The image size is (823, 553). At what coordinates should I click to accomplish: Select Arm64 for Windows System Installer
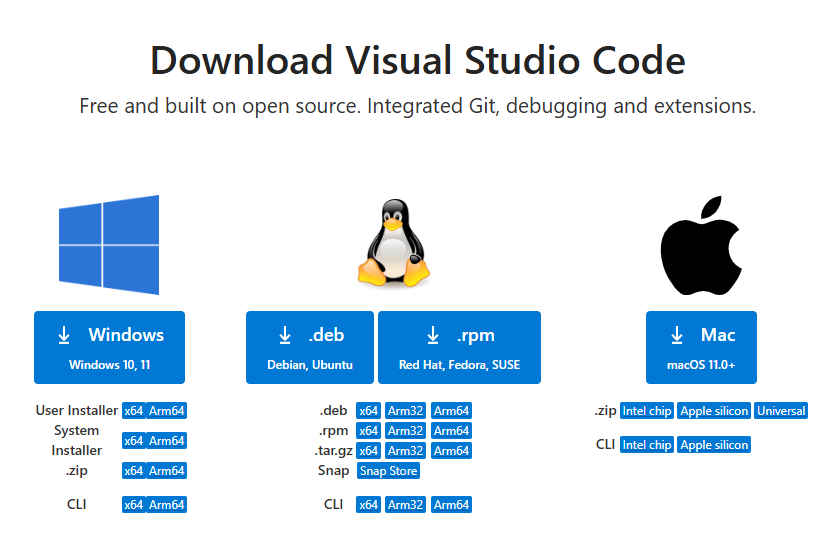click(167, 441)
